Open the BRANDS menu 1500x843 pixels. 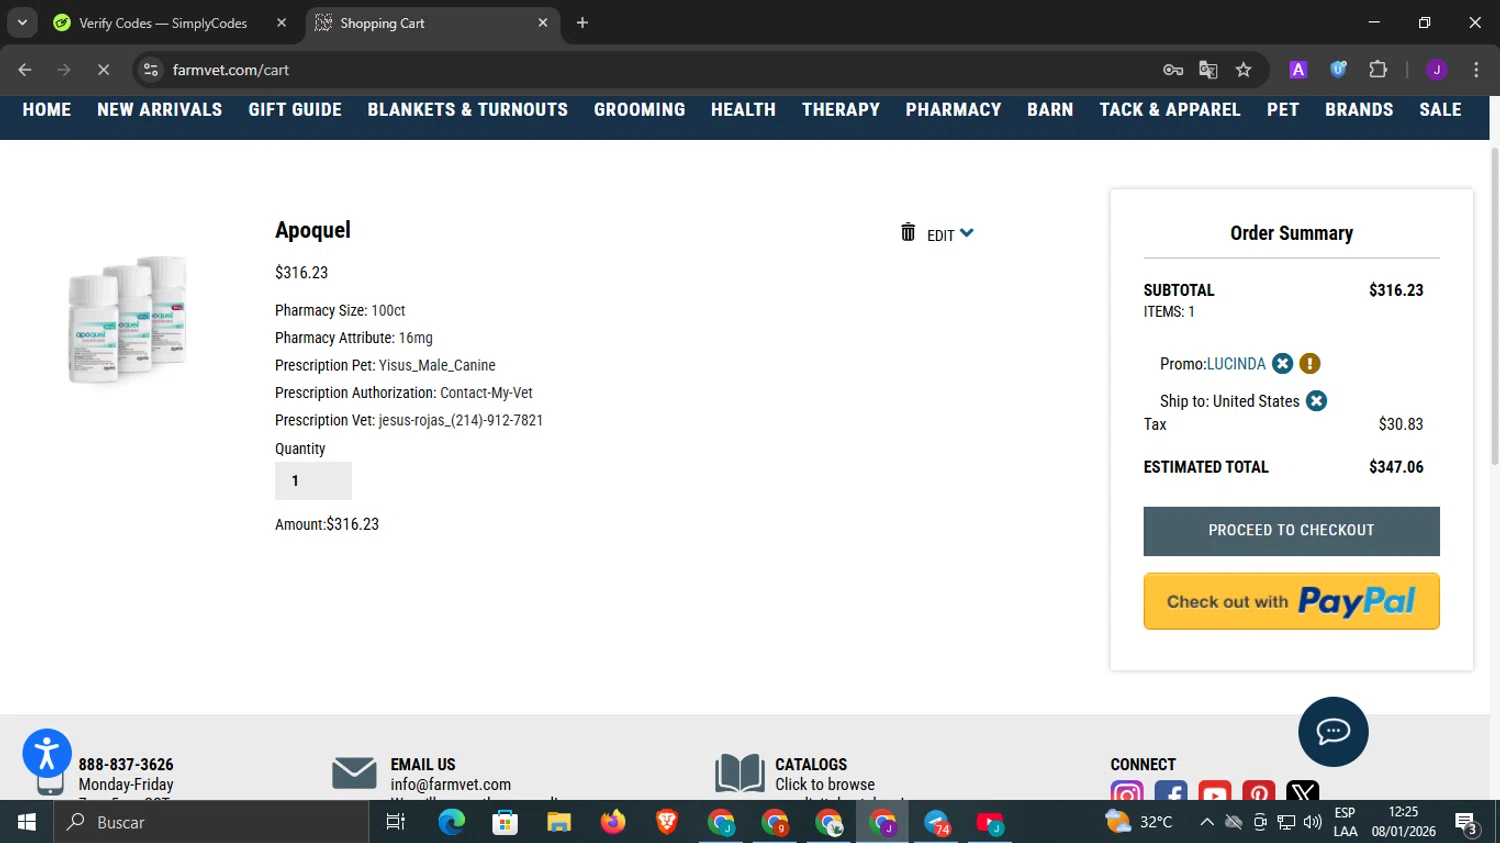tap(1359, 110)
